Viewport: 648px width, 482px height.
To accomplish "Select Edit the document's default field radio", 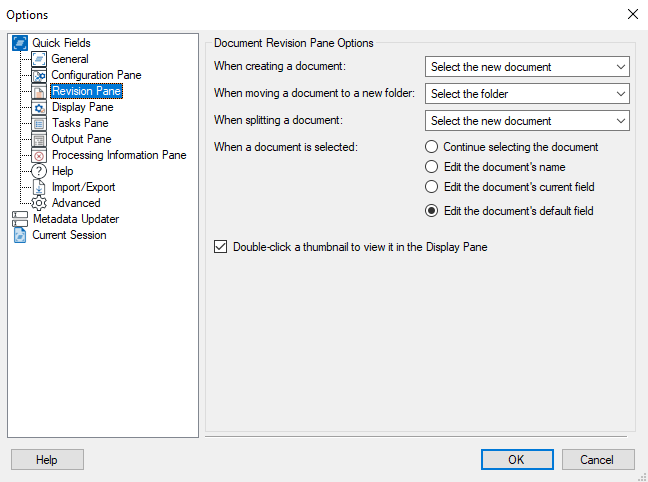I will click(431, 211).
